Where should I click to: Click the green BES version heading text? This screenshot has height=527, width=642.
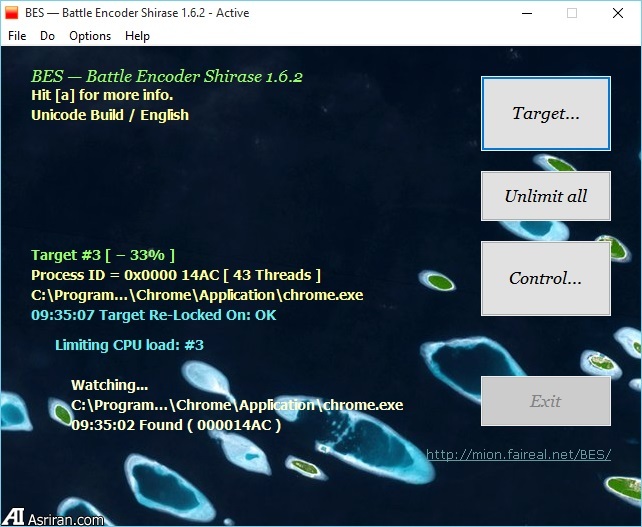click(167, 77)
